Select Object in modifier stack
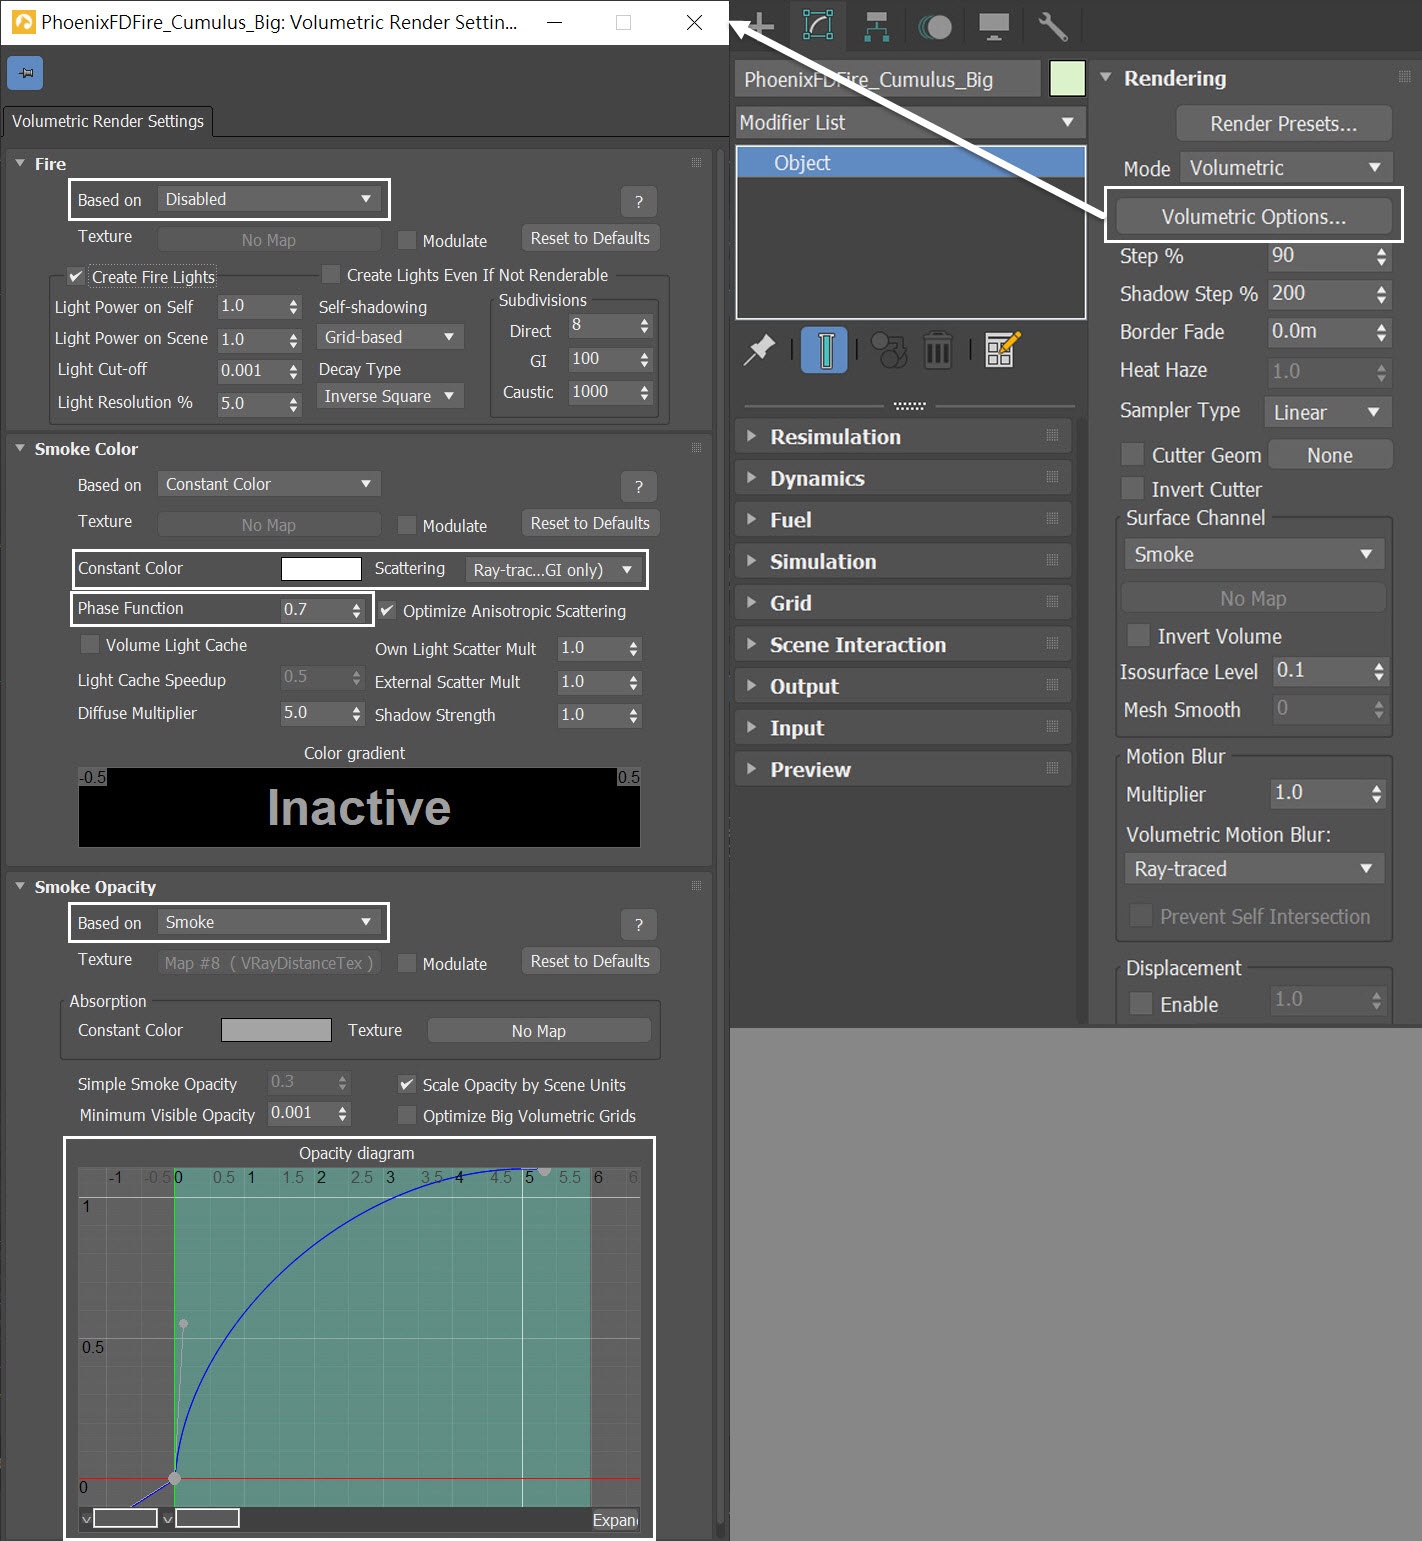The height and width of the screenshot is (1541, 1422). [x=910, y=162]
